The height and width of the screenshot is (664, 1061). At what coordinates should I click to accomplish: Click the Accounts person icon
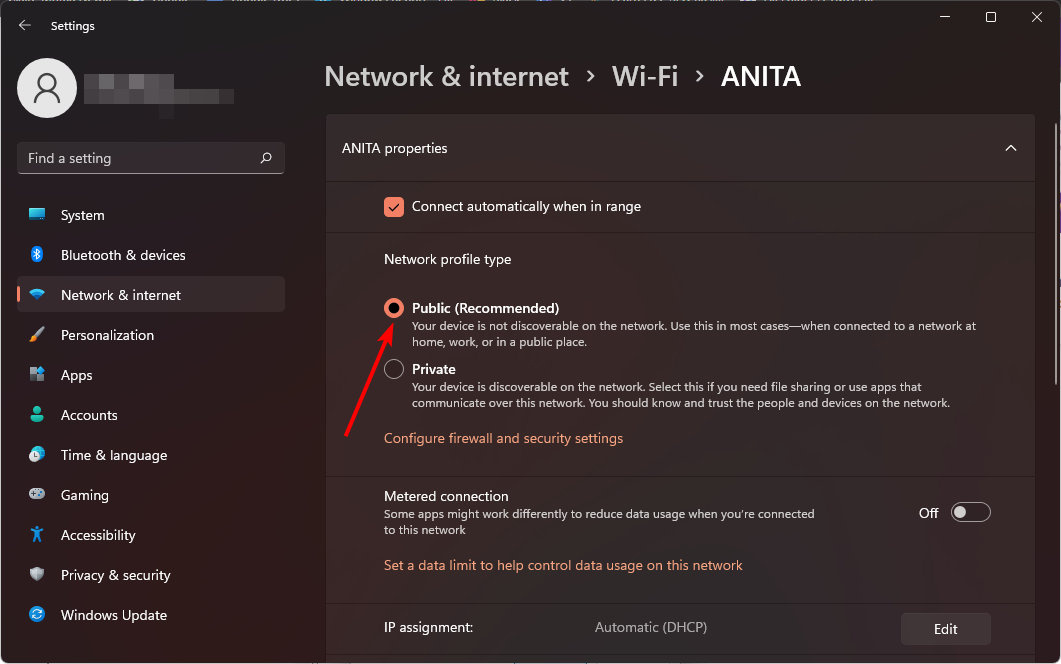click(x=37, y=415)
